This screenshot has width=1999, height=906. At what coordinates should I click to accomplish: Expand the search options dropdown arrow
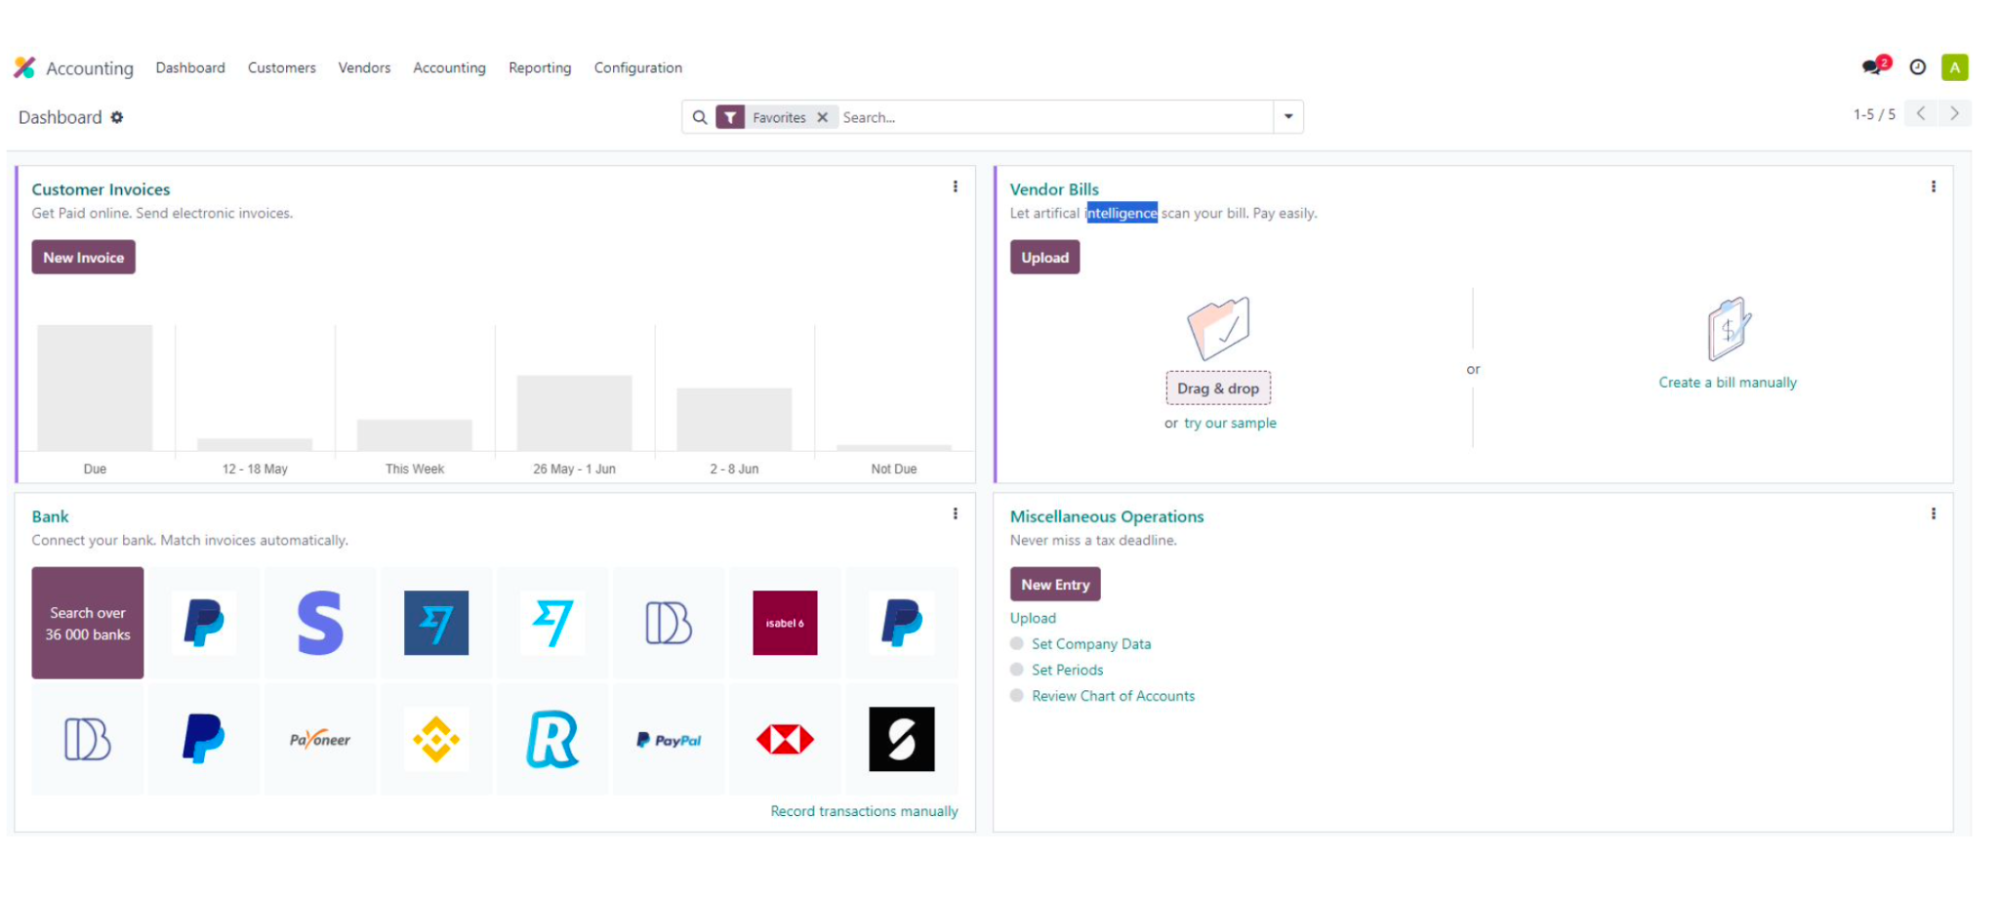tap(1288, 117)
